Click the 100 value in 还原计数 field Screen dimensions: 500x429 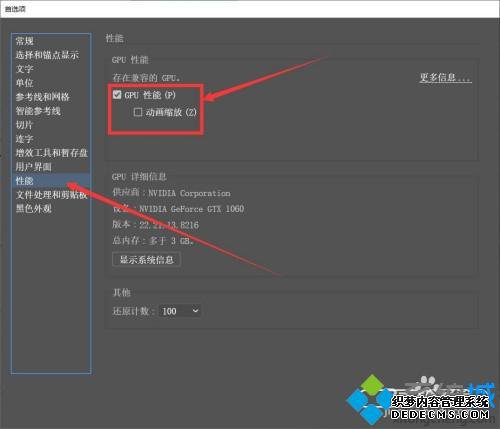(169, 311)
